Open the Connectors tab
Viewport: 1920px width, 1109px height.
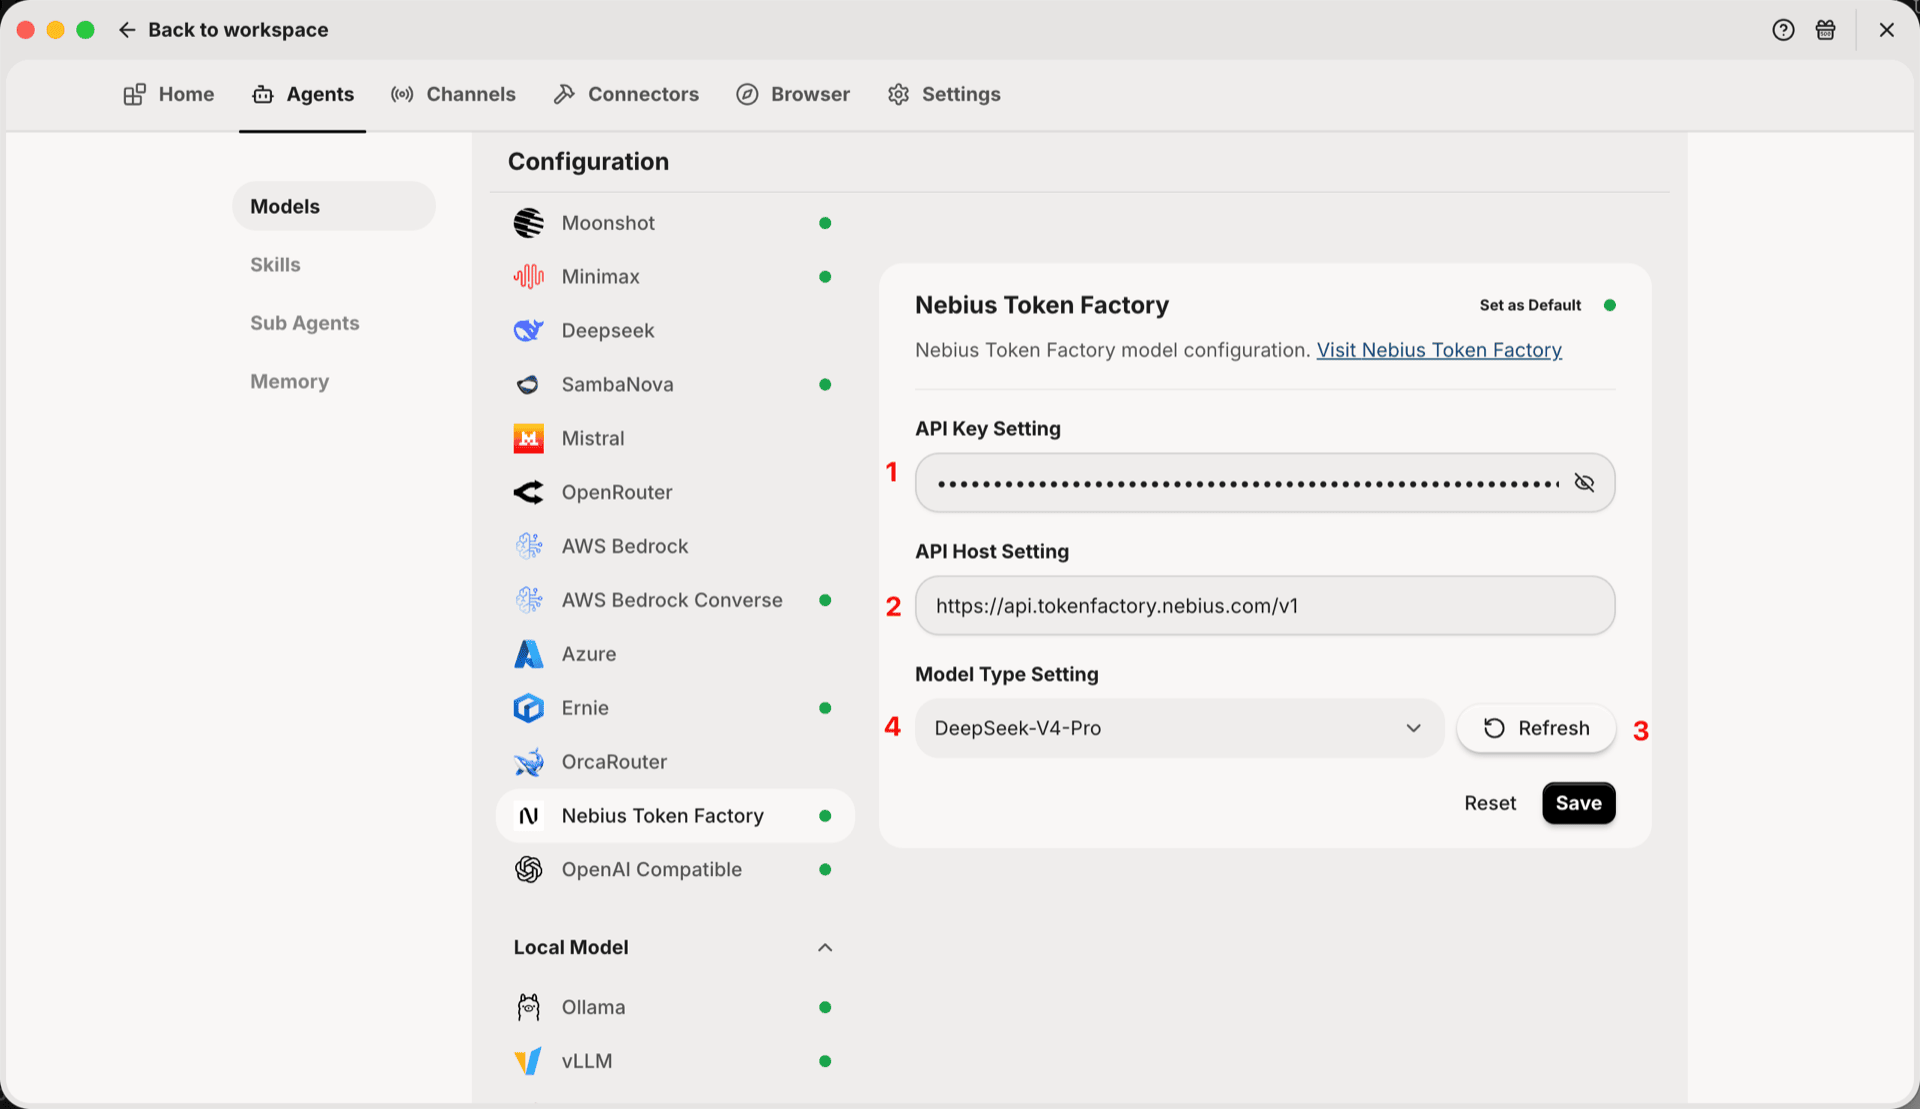tap(626, 94)
